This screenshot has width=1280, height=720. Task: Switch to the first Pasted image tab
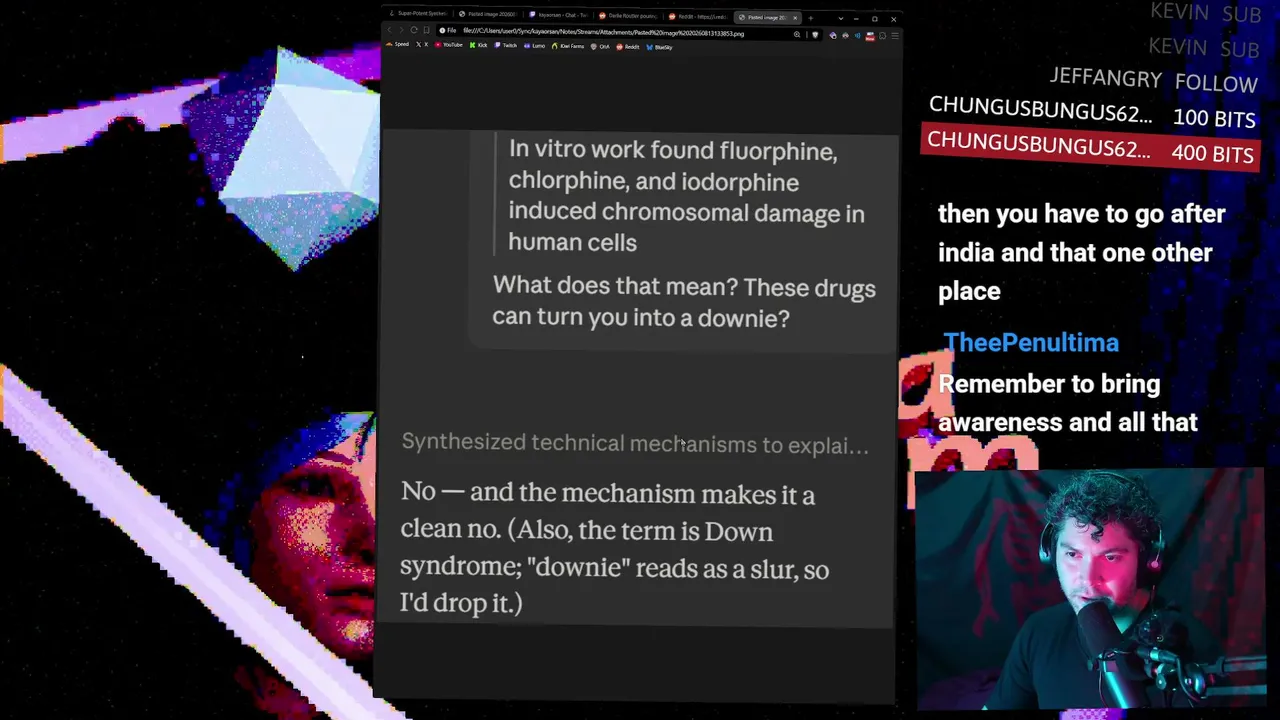point(489,15)
